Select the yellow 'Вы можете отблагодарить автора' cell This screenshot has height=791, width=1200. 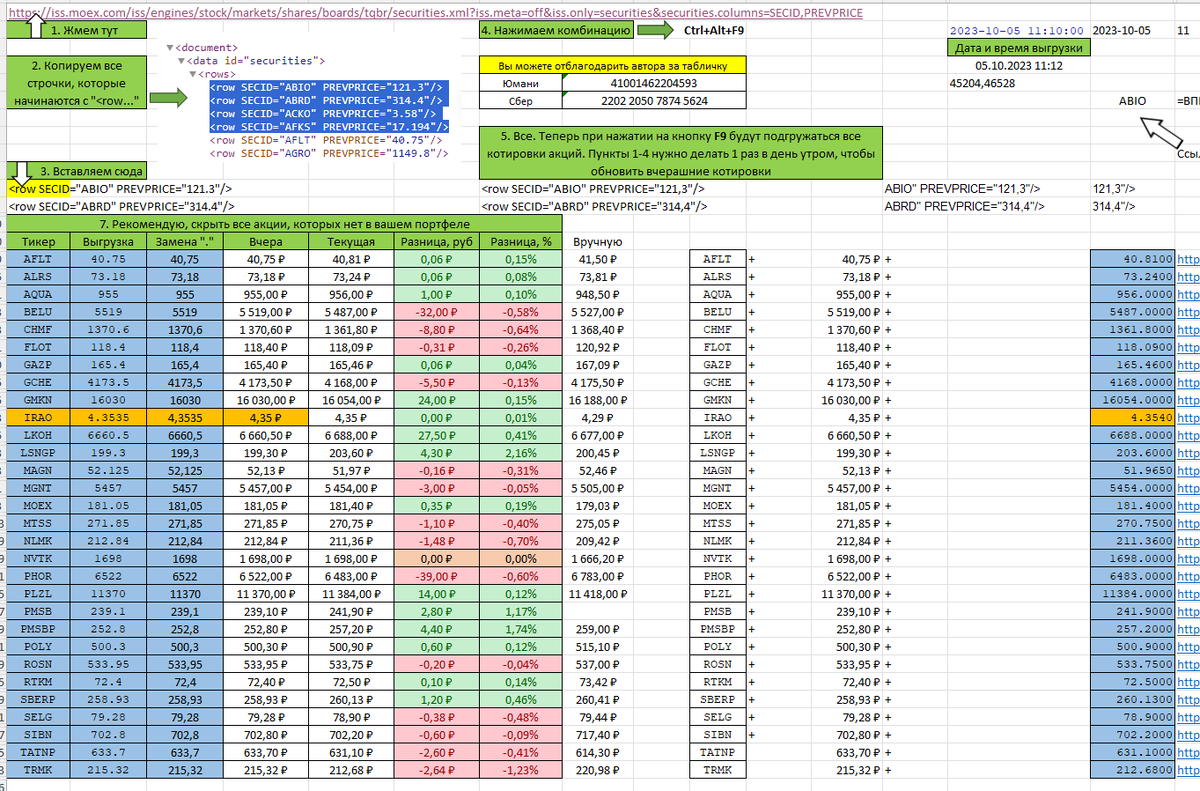coord(613,66)
